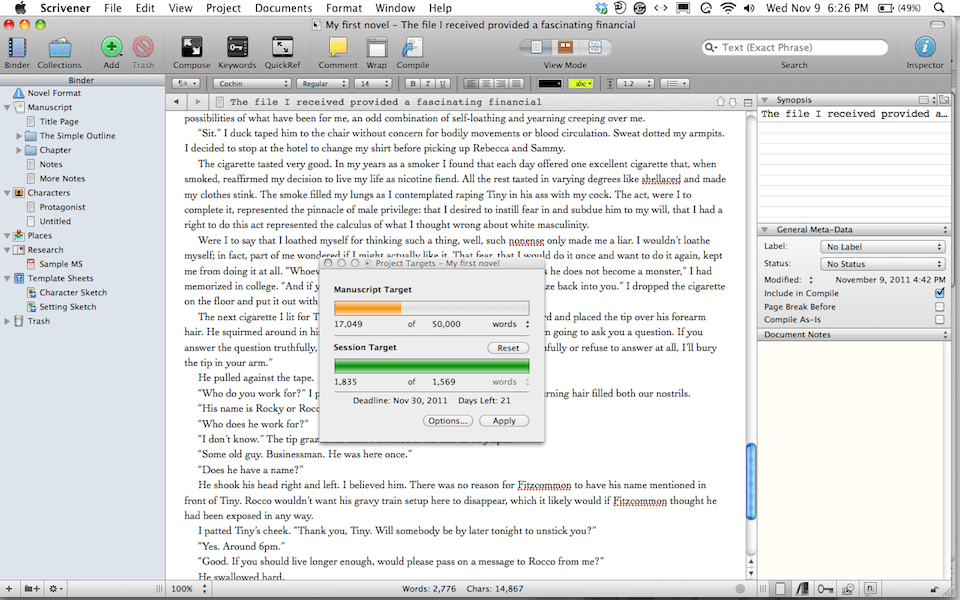Viewport: 960px width, 600px height.
Task: Show Keywords via key icon in inspector footer
Action: (x=825, y=589)
